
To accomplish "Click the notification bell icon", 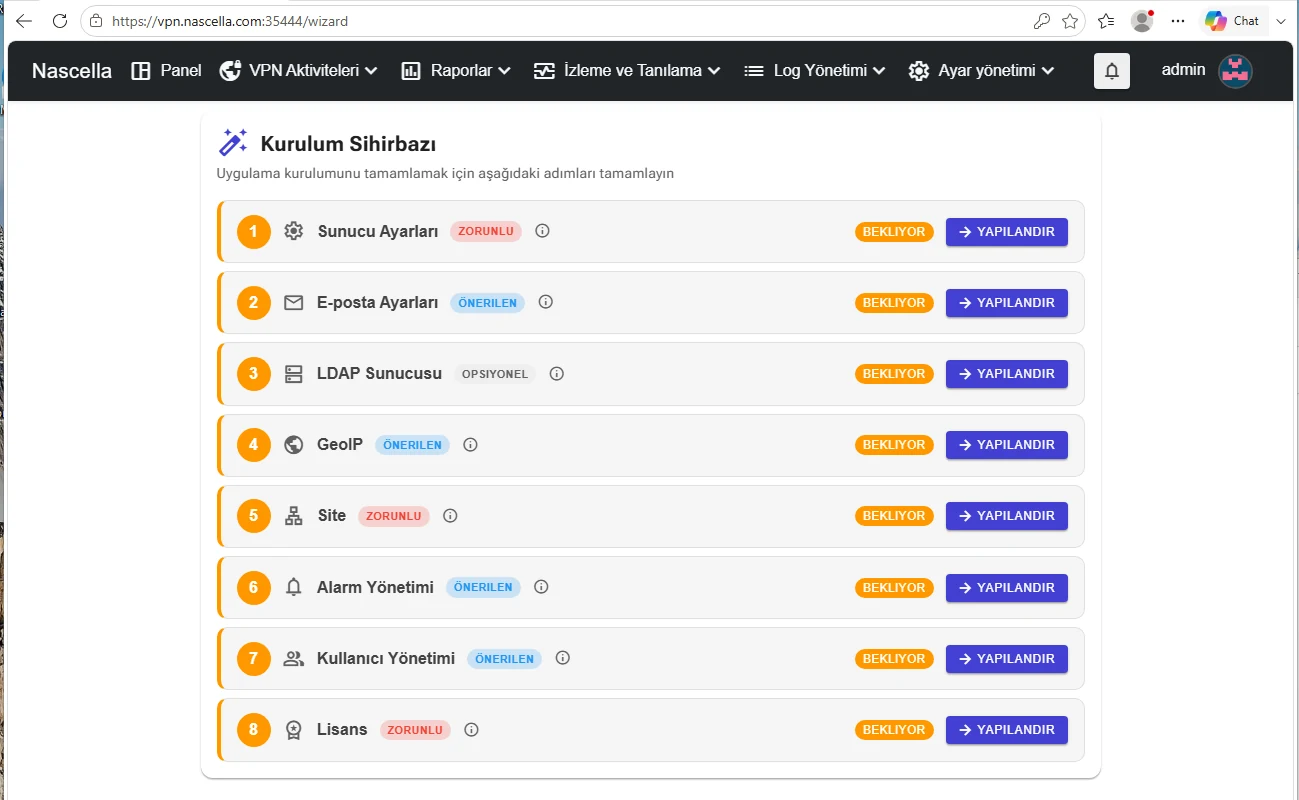I will click(x=1112, y=71).
